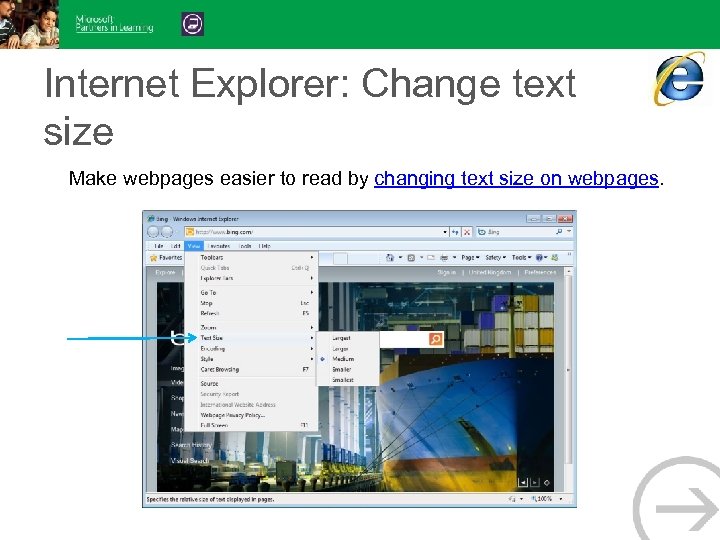Click Preferences link on Bing page
The width and height of the screenshot is (720, 540).
point(540,272)
